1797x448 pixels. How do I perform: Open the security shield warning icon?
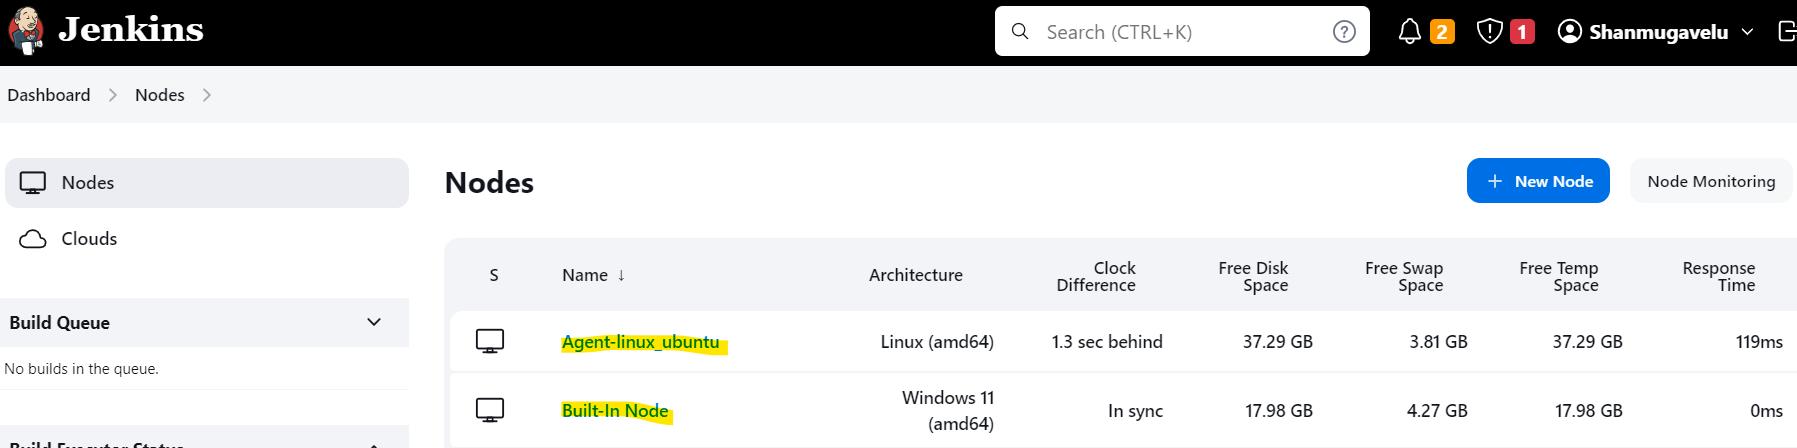(x=1490, y=32)
